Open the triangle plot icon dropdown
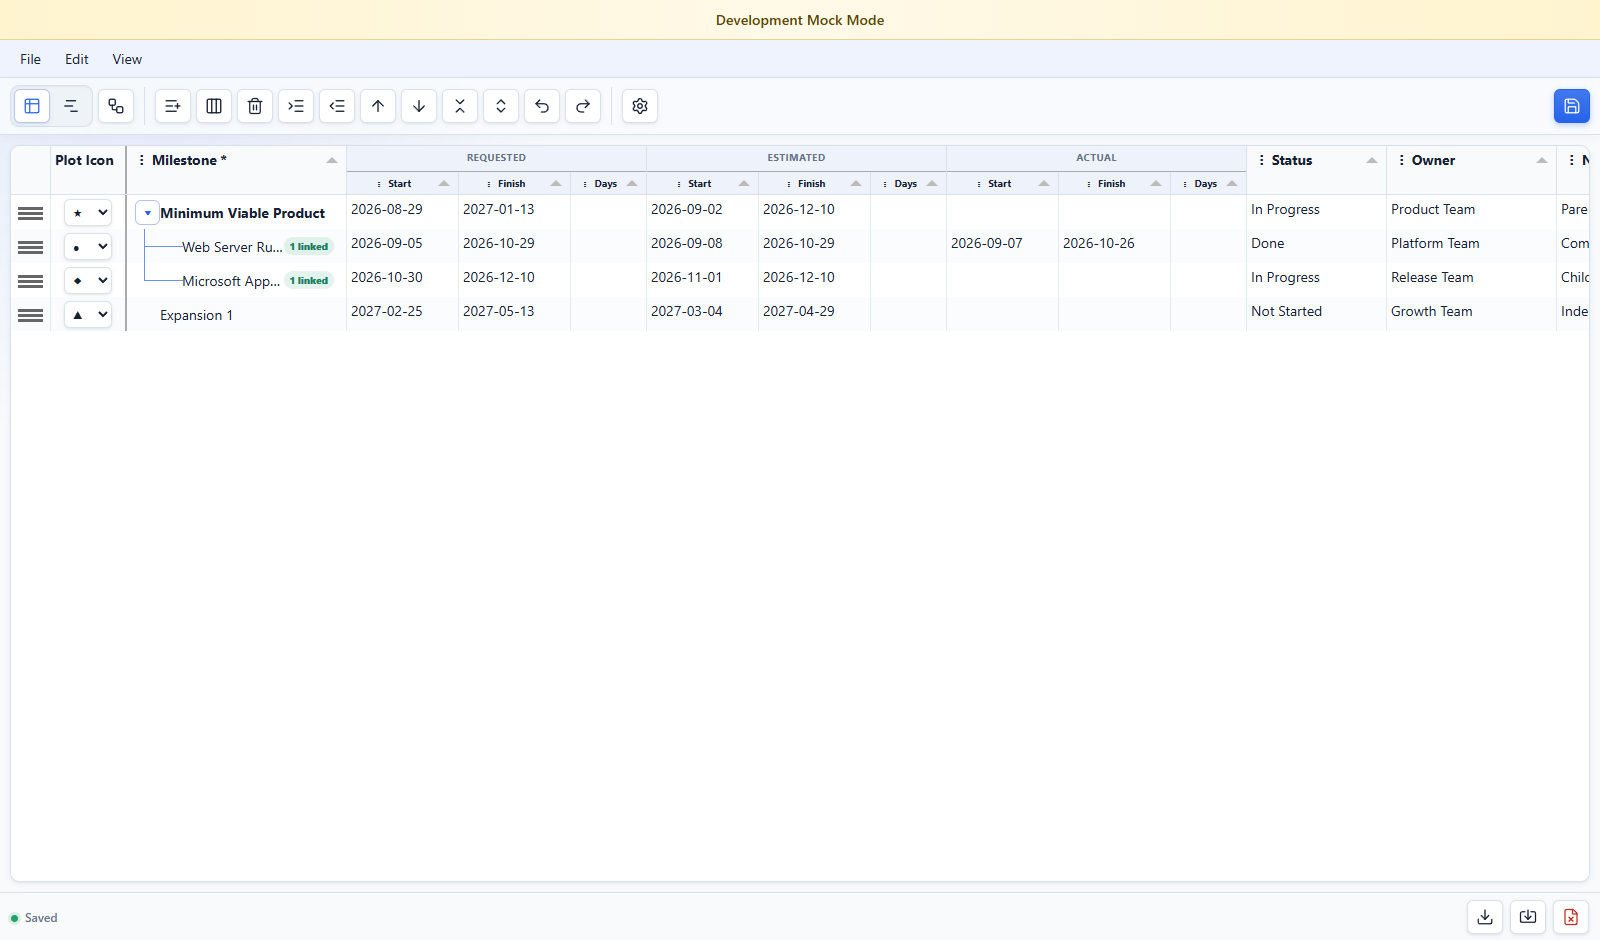 click(x=88, y=315)
